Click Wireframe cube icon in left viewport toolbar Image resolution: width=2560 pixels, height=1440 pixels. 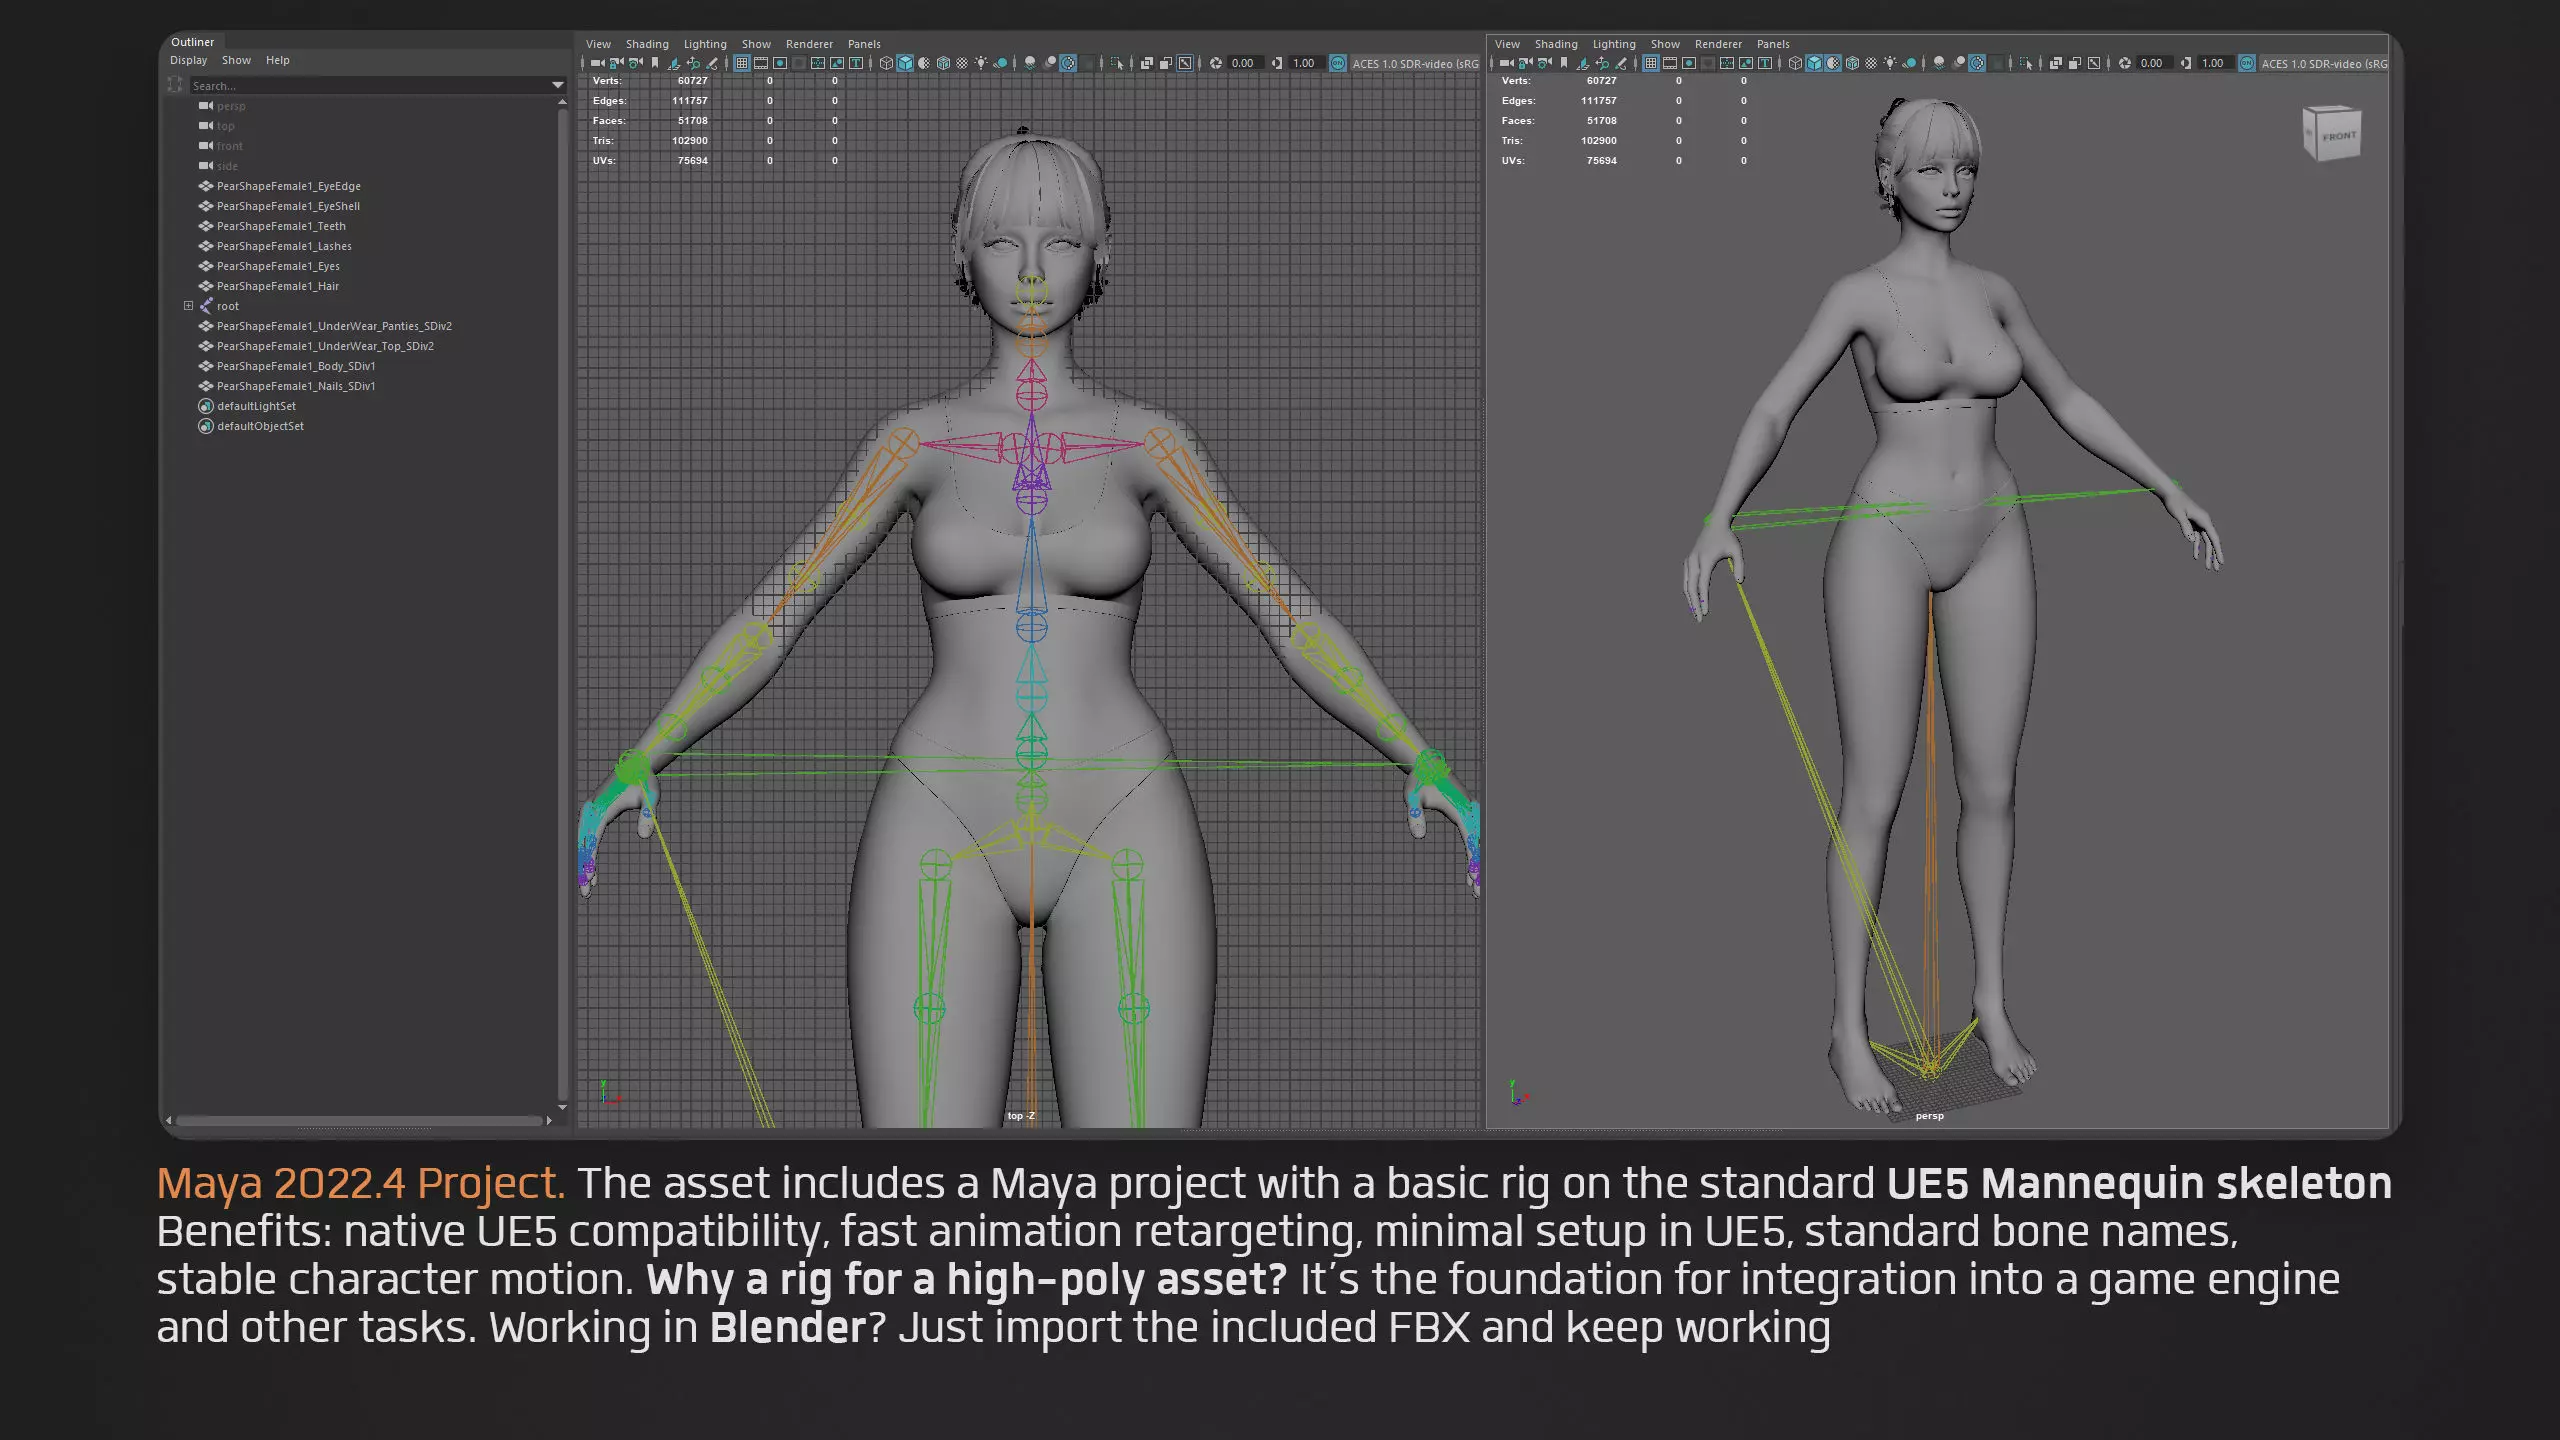[886, 63]
